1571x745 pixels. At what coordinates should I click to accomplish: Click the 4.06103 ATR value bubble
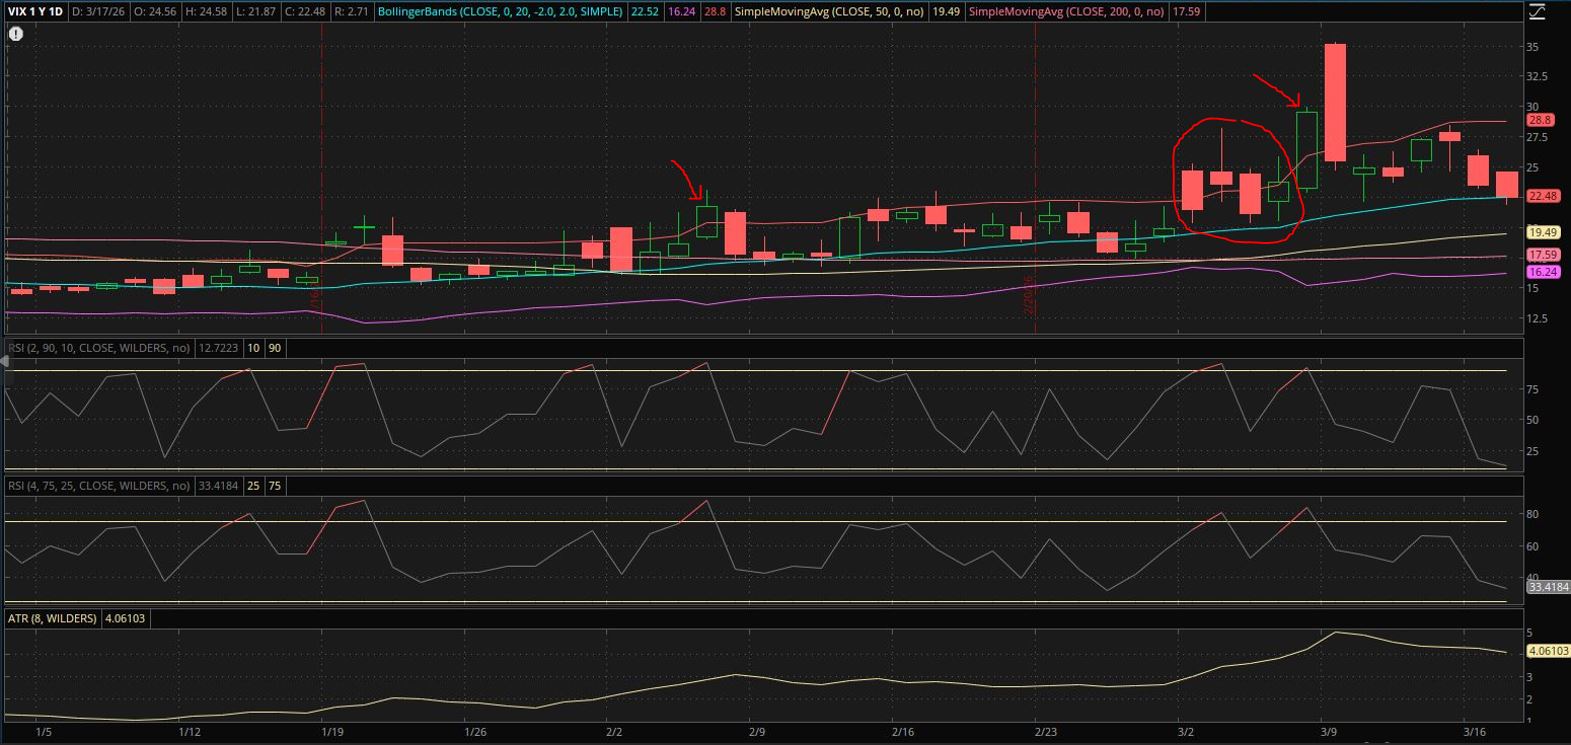click(1547, 650)
